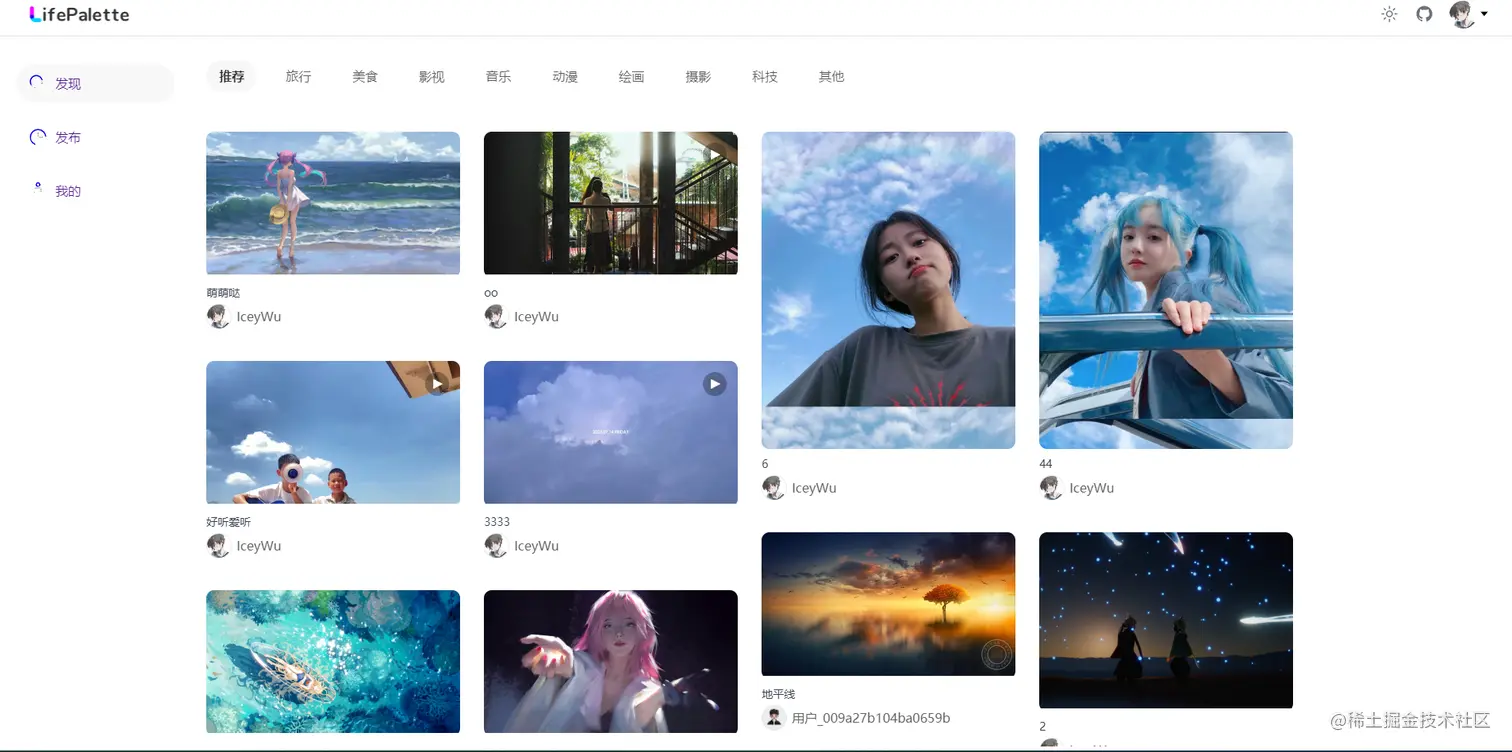Open post 6 girl sky photo

click(x=888, y=290)
